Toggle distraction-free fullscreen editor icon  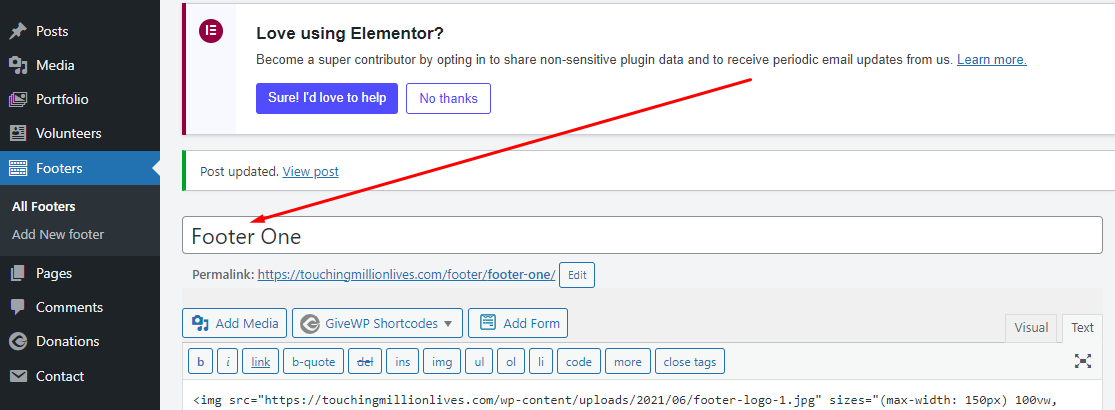[1082, 361]
